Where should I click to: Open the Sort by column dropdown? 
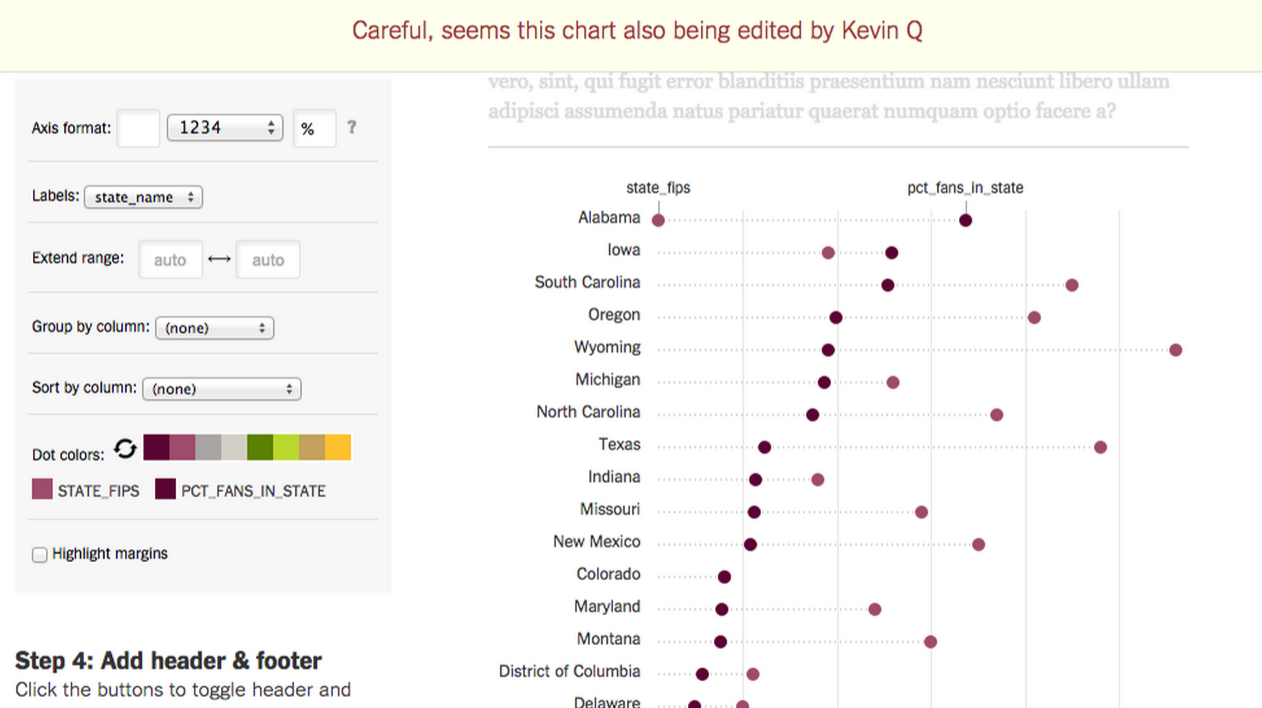tap(221, 389)
